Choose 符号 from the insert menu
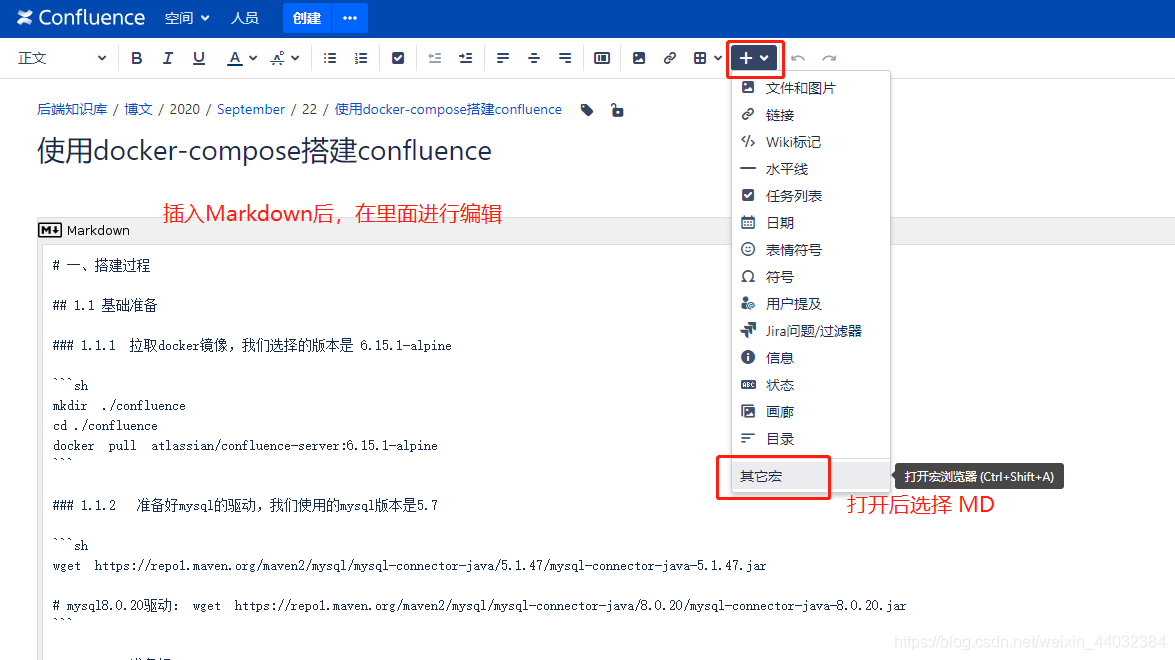This screenshot has width=1175, height=660. (x=811, y=276)
